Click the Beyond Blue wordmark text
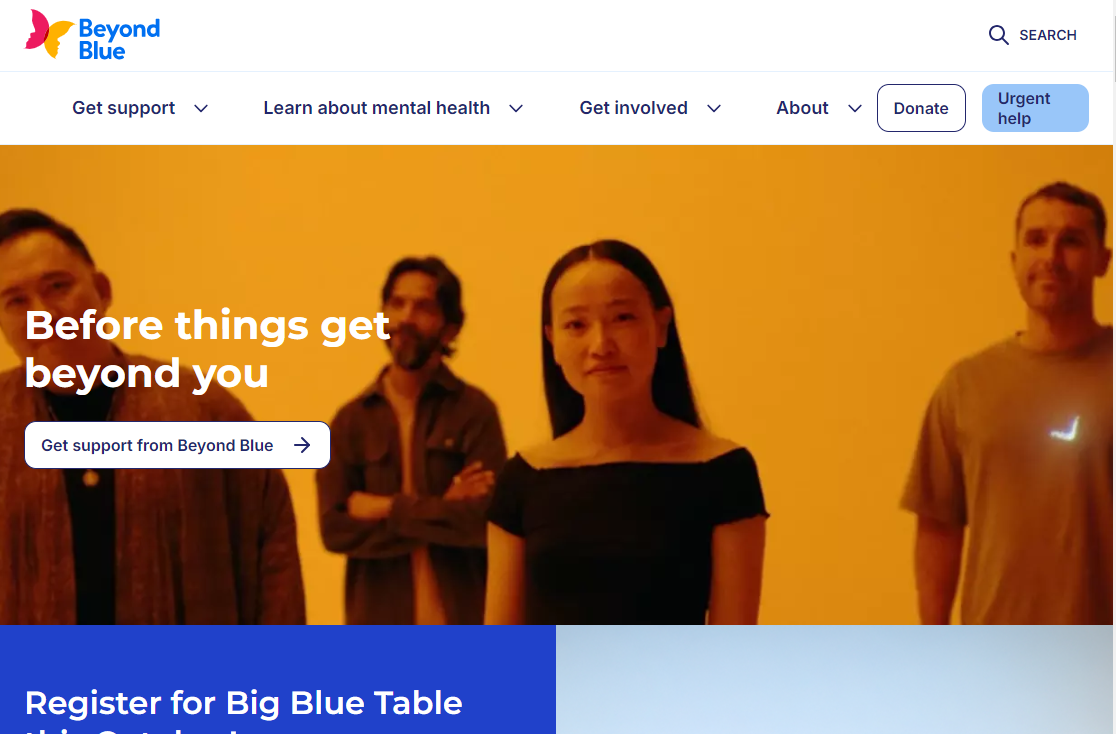Viewport: 1116px width, 734px height. pos(119,39)
